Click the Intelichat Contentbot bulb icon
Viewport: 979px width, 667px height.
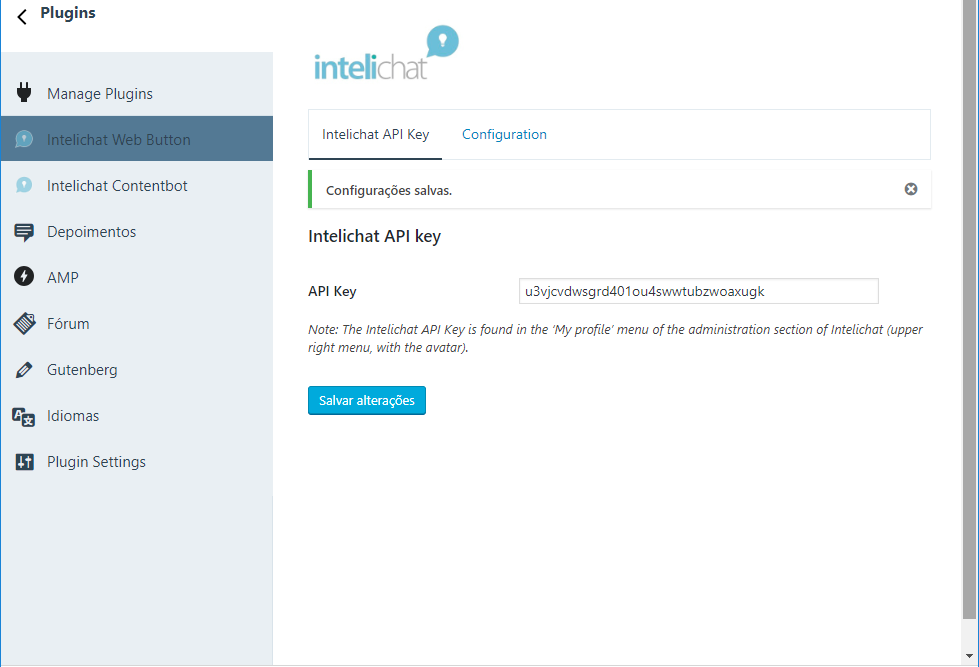pyautogui.click(x=25, y=186)
